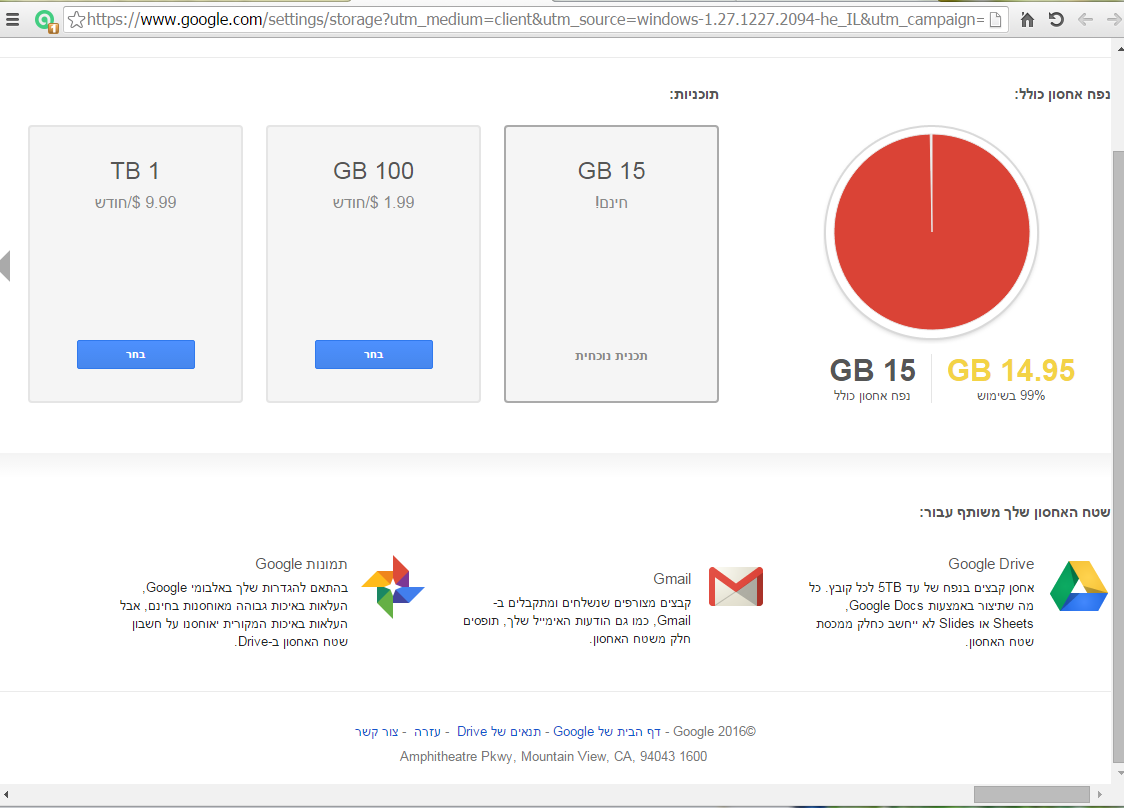Image resolution: width=1124 pixels, height=808 pixels.
Task: Open the browser hamburger menu
Action: [12, 19]
